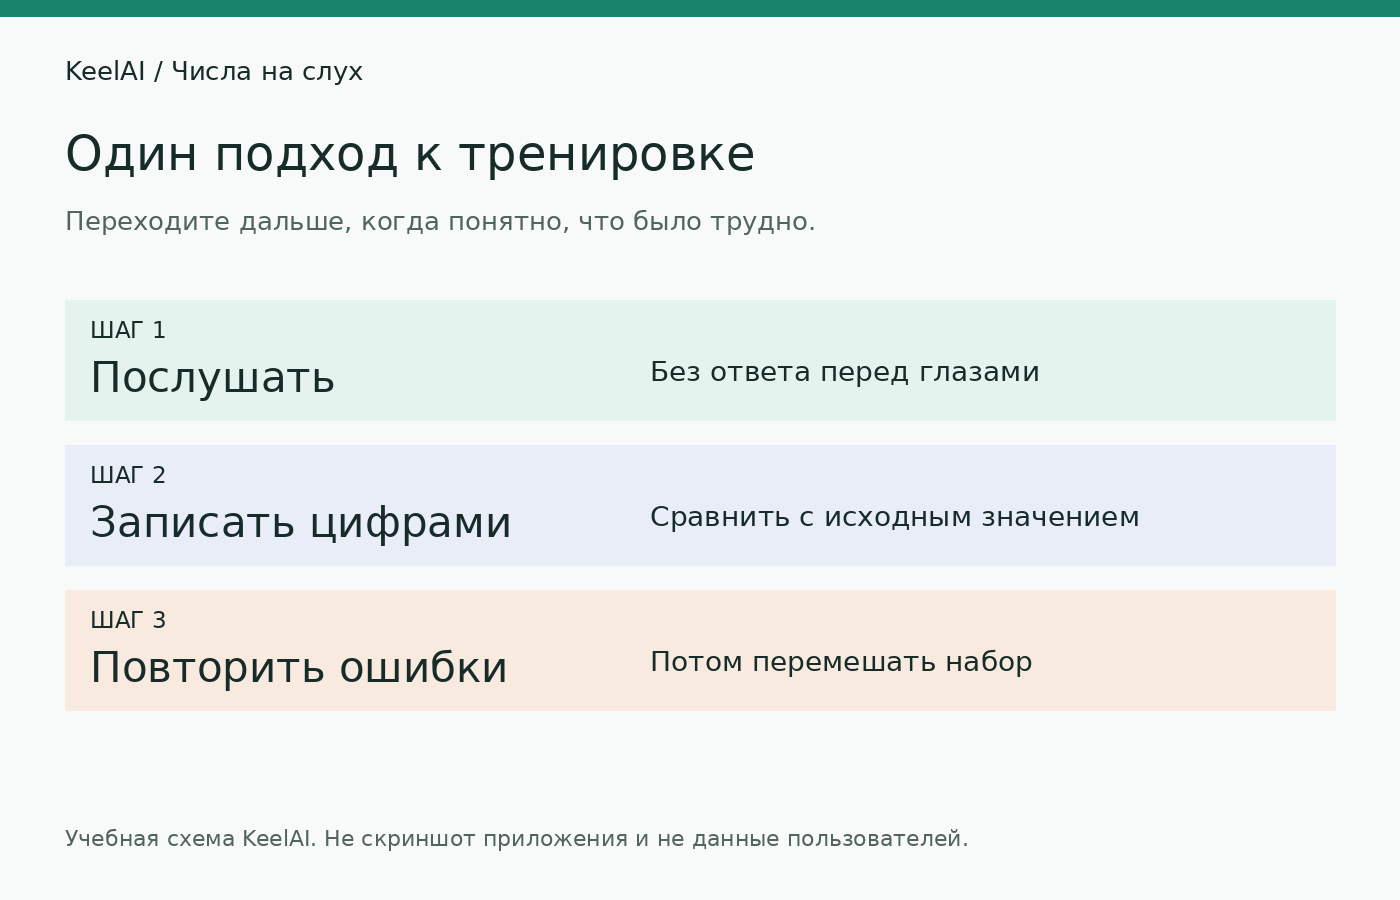Click the label "ШАГ 2"
This screenshot has height=900, width=1400.
tap(128, 475)
